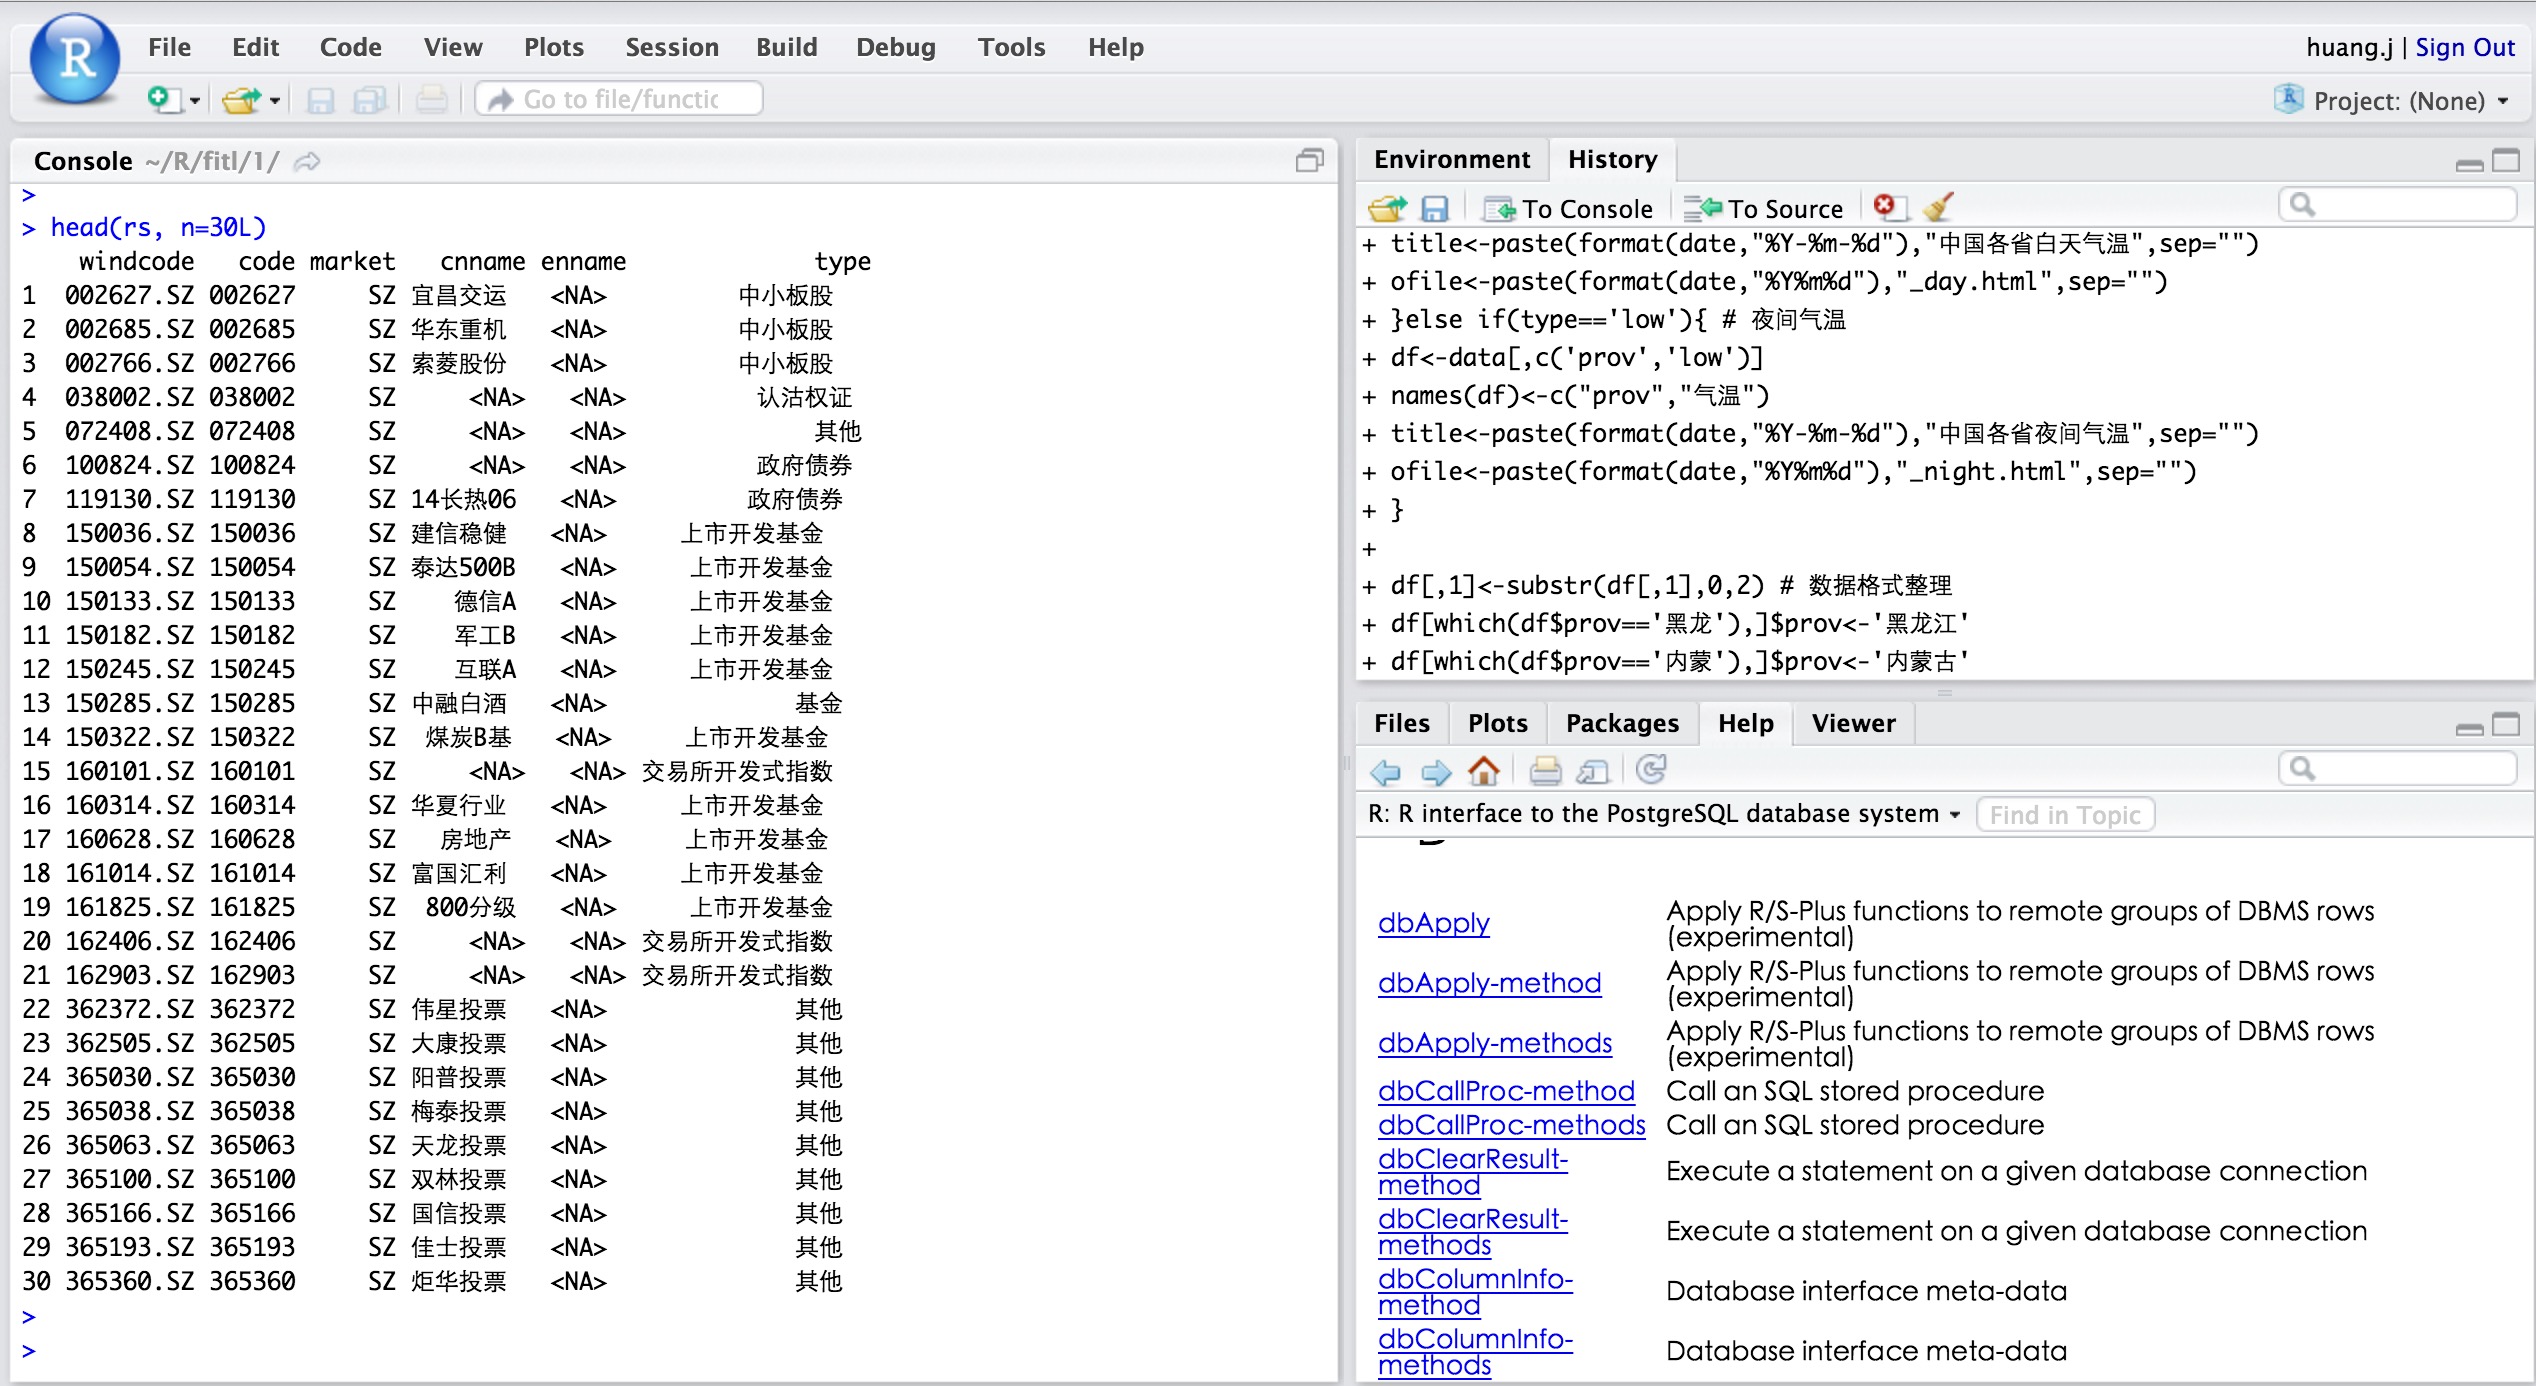
Task: Open the dbColumnInfo-methods help link
Action: [1475, 1352]
